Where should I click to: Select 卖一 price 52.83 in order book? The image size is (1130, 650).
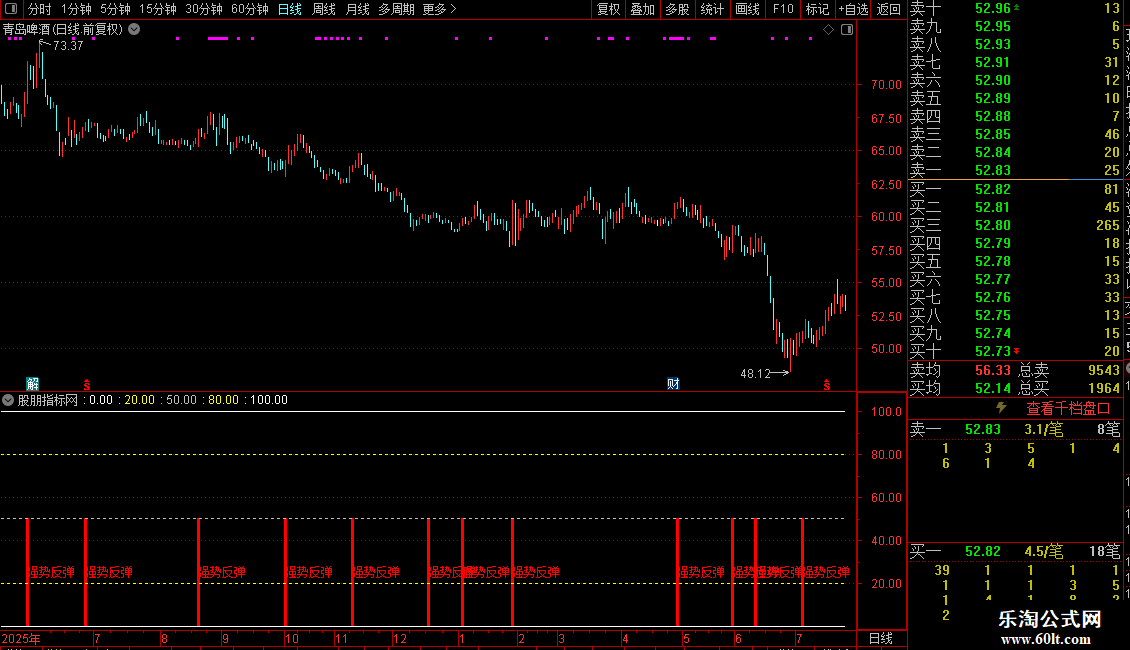(993, 171)
